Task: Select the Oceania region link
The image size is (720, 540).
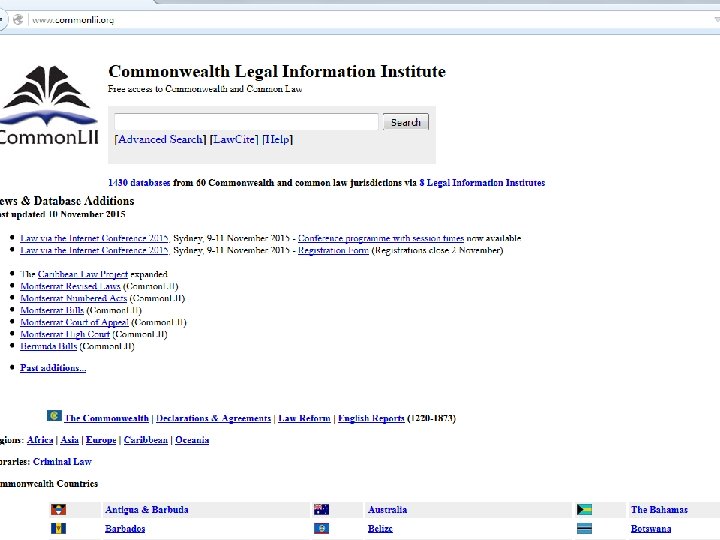Action: click(192, 439)
